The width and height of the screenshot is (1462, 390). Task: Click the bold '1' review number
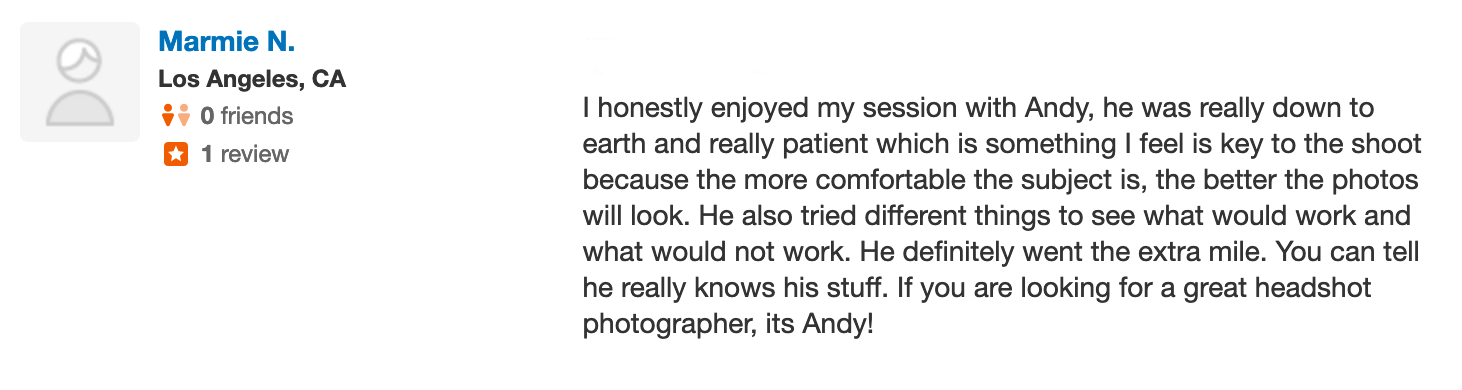click(206, 154)
